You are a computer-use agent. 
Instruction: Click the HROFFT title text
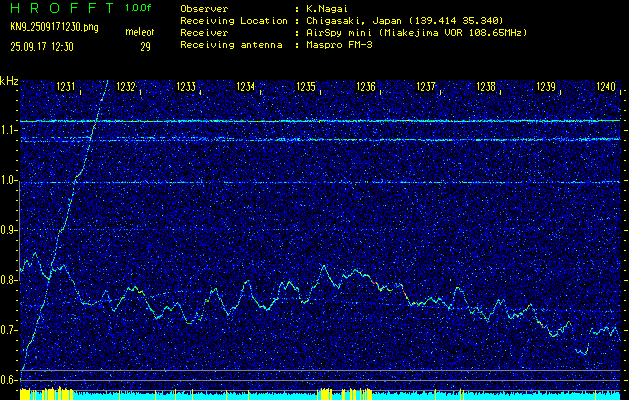[x=62, y=8]
